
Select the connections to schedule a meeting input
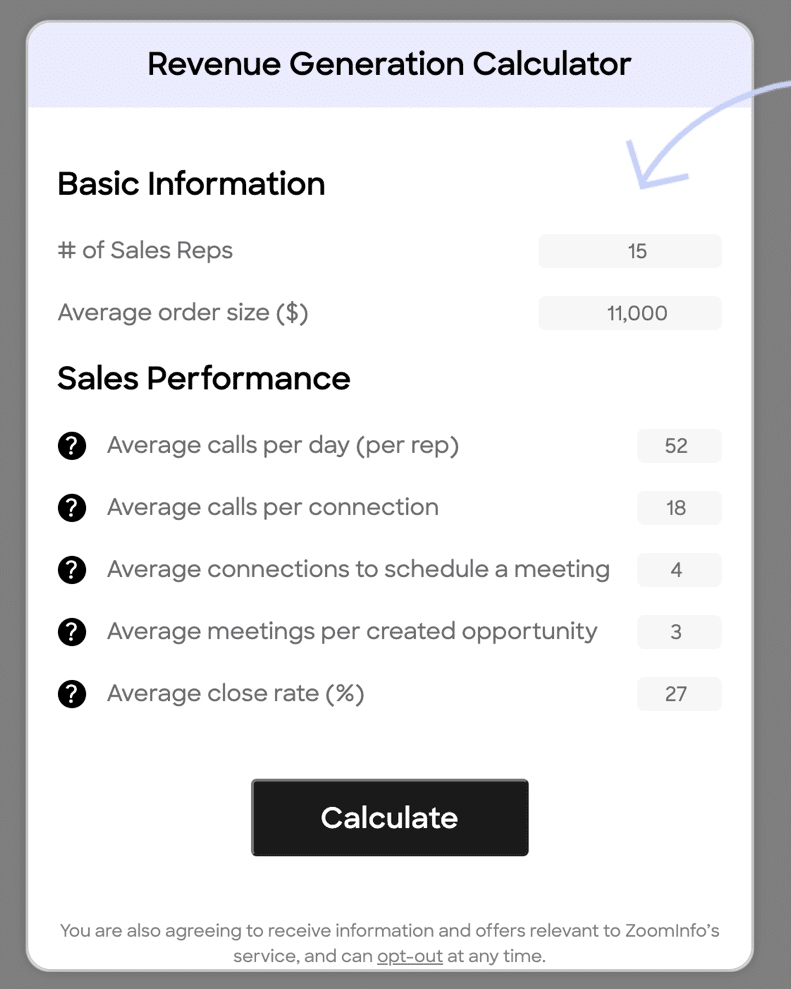coord(678,570)
